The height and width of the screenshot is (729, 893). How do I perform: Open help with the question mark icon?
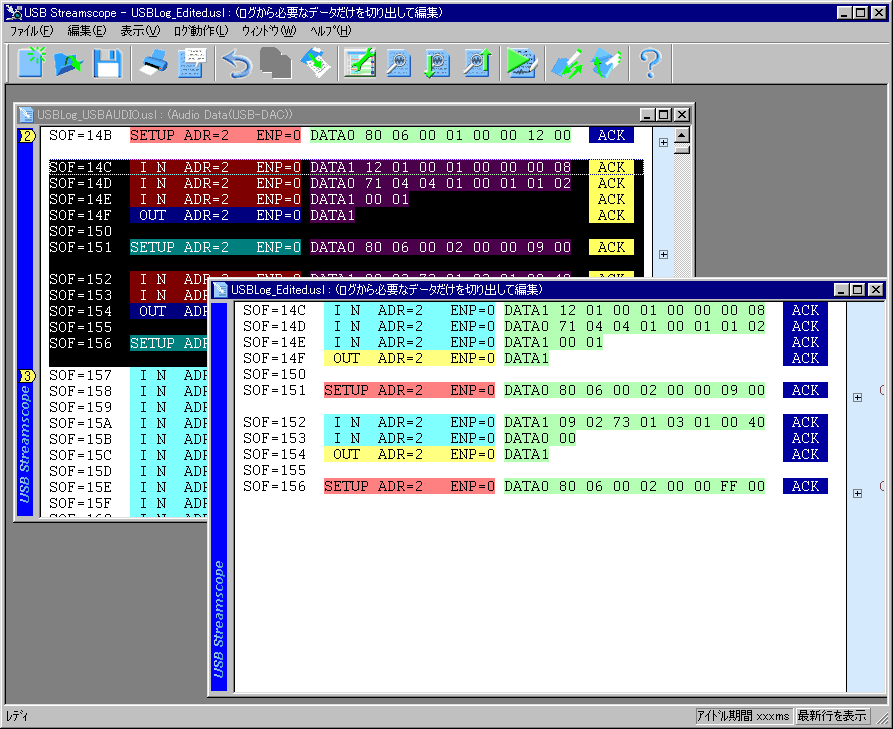point(650,63)
